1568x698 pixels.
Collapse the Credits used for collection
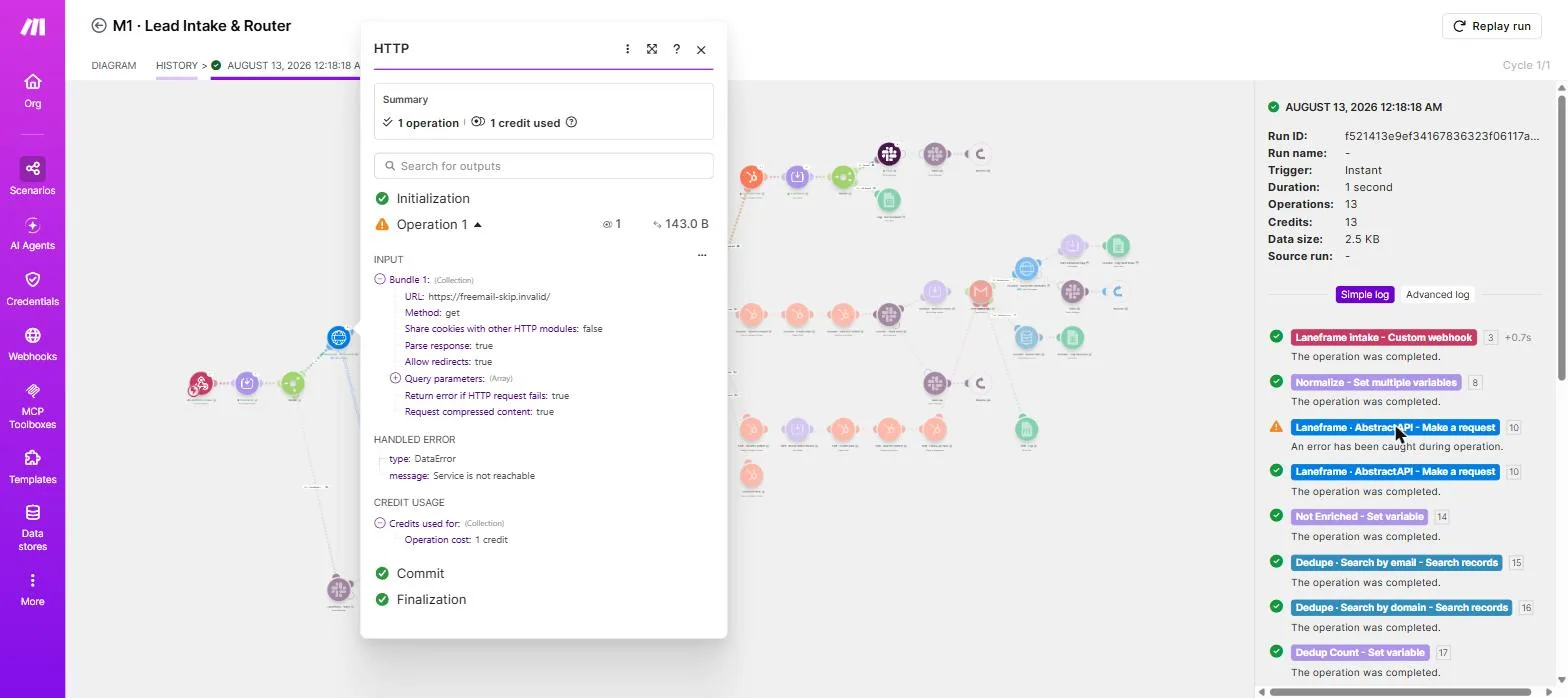(380, 523)
